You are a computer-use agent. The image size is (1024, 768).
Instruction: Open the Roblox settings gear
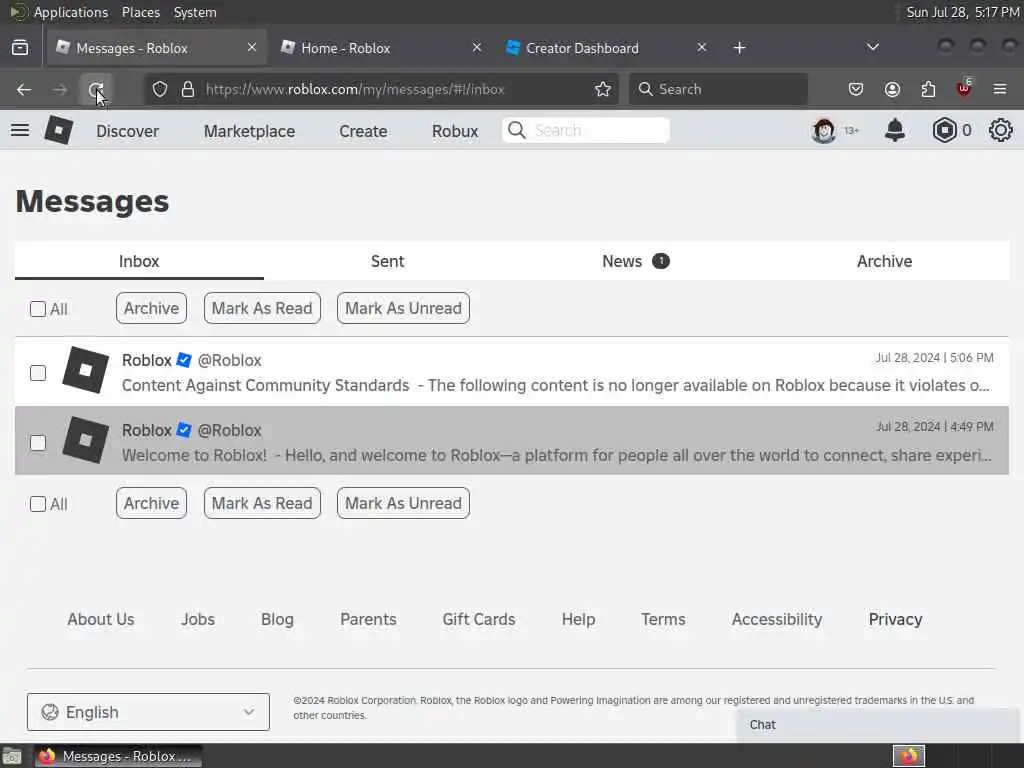1000,131
